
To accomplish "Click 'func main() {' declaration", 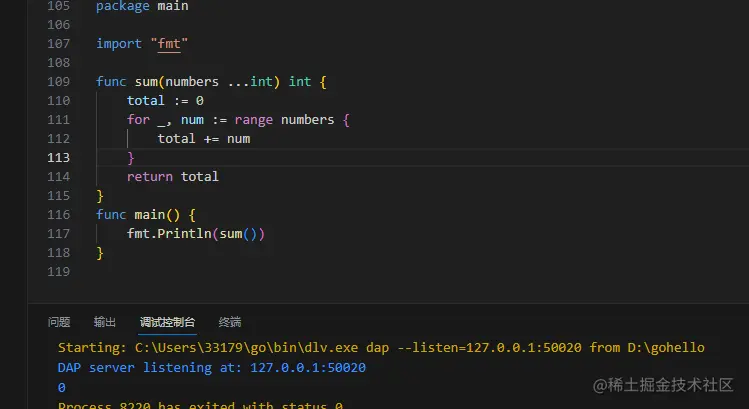I will pos(146,215).
